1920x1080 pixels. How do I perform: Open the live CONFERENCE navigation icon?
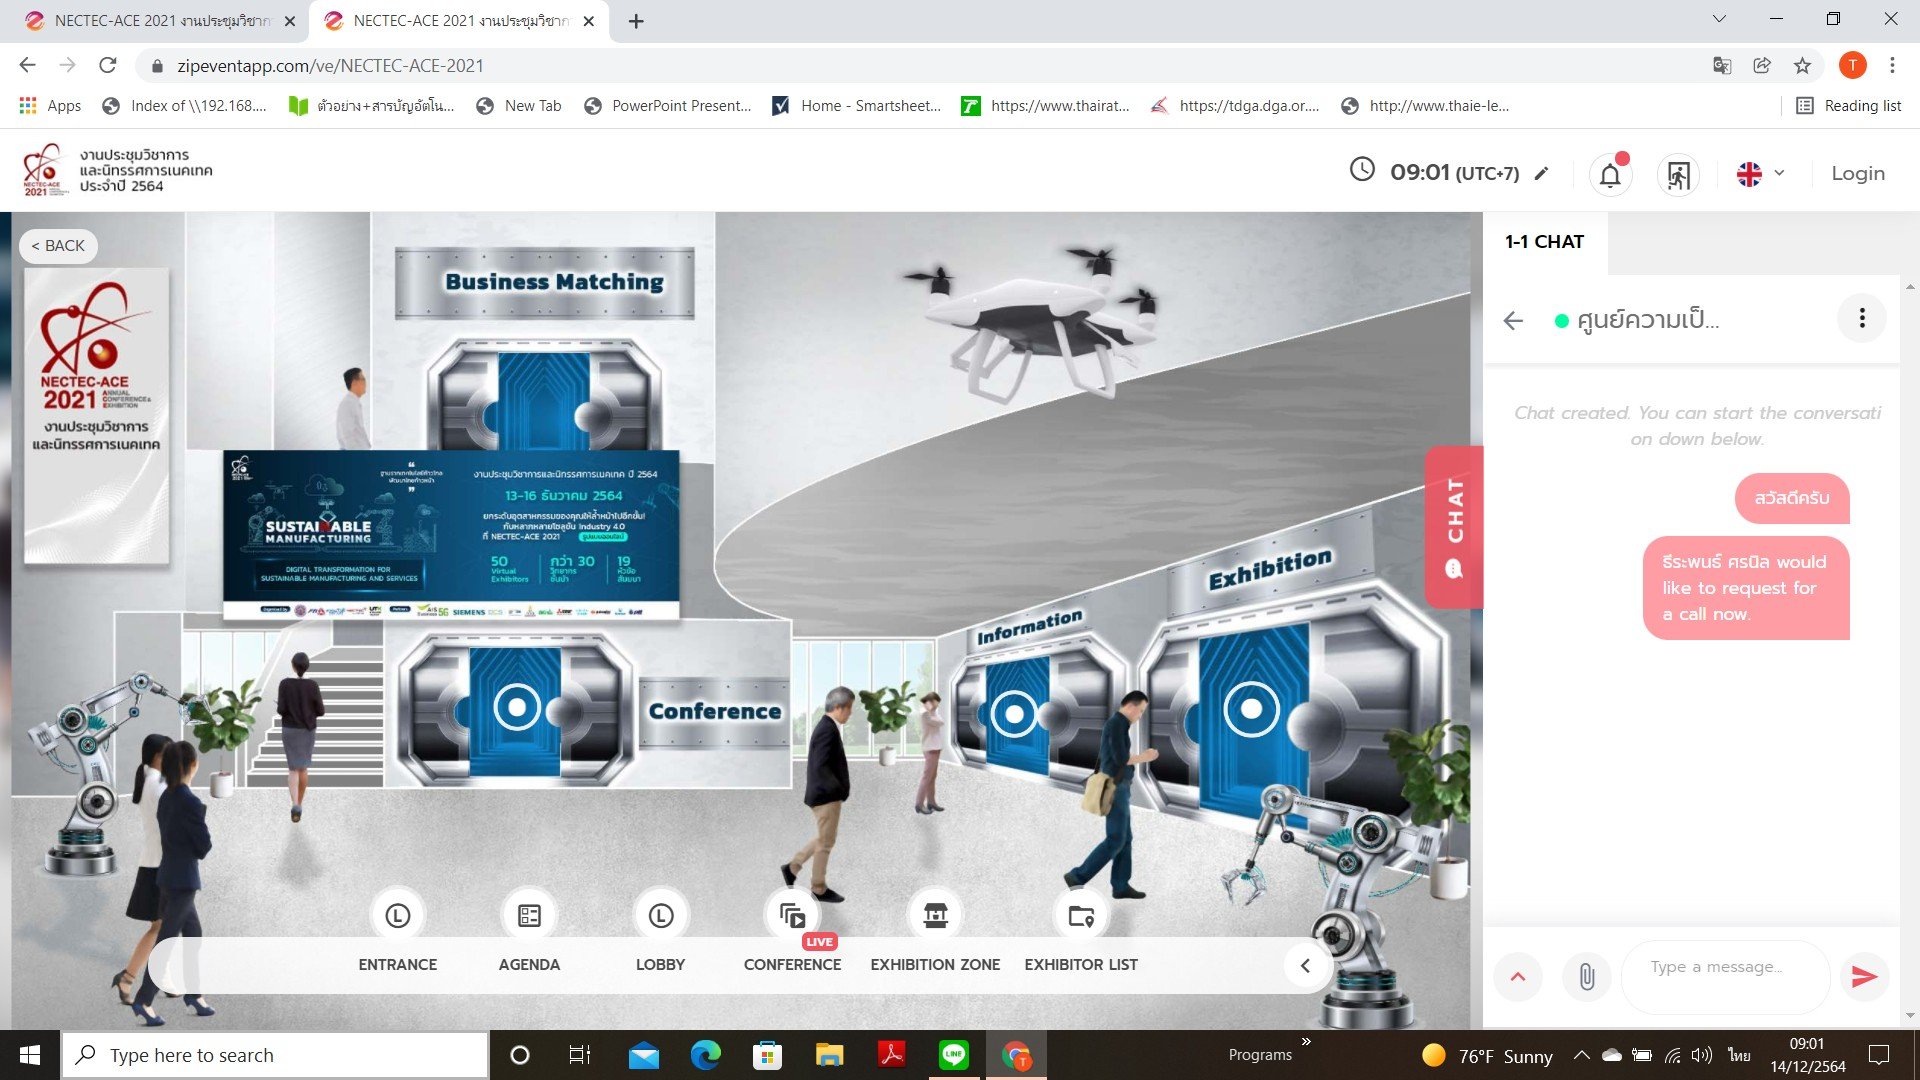(x=792, y=915)
